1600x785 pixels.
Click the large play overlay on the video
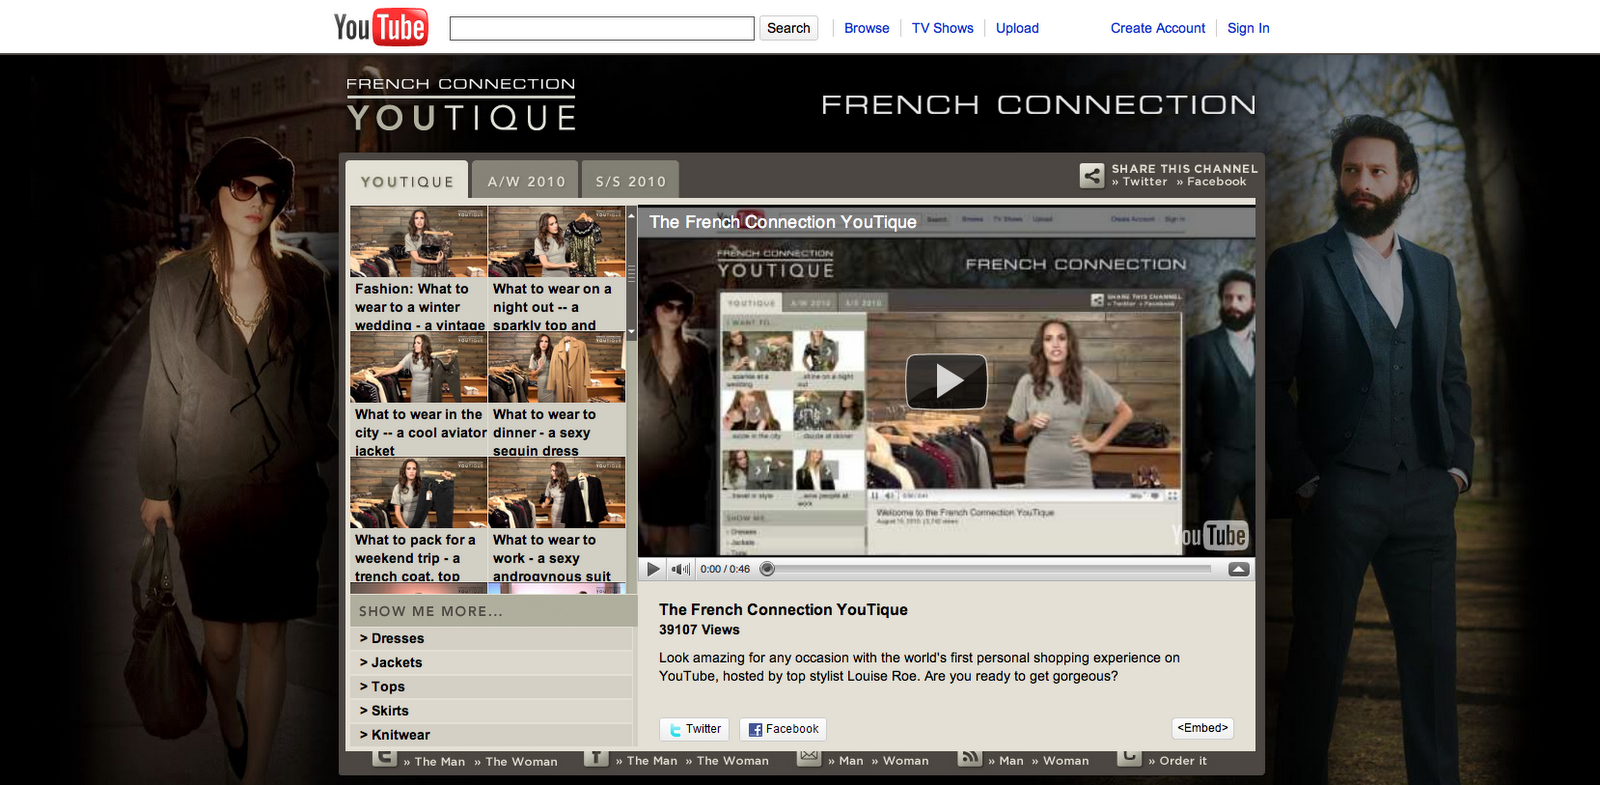point(946,381)
